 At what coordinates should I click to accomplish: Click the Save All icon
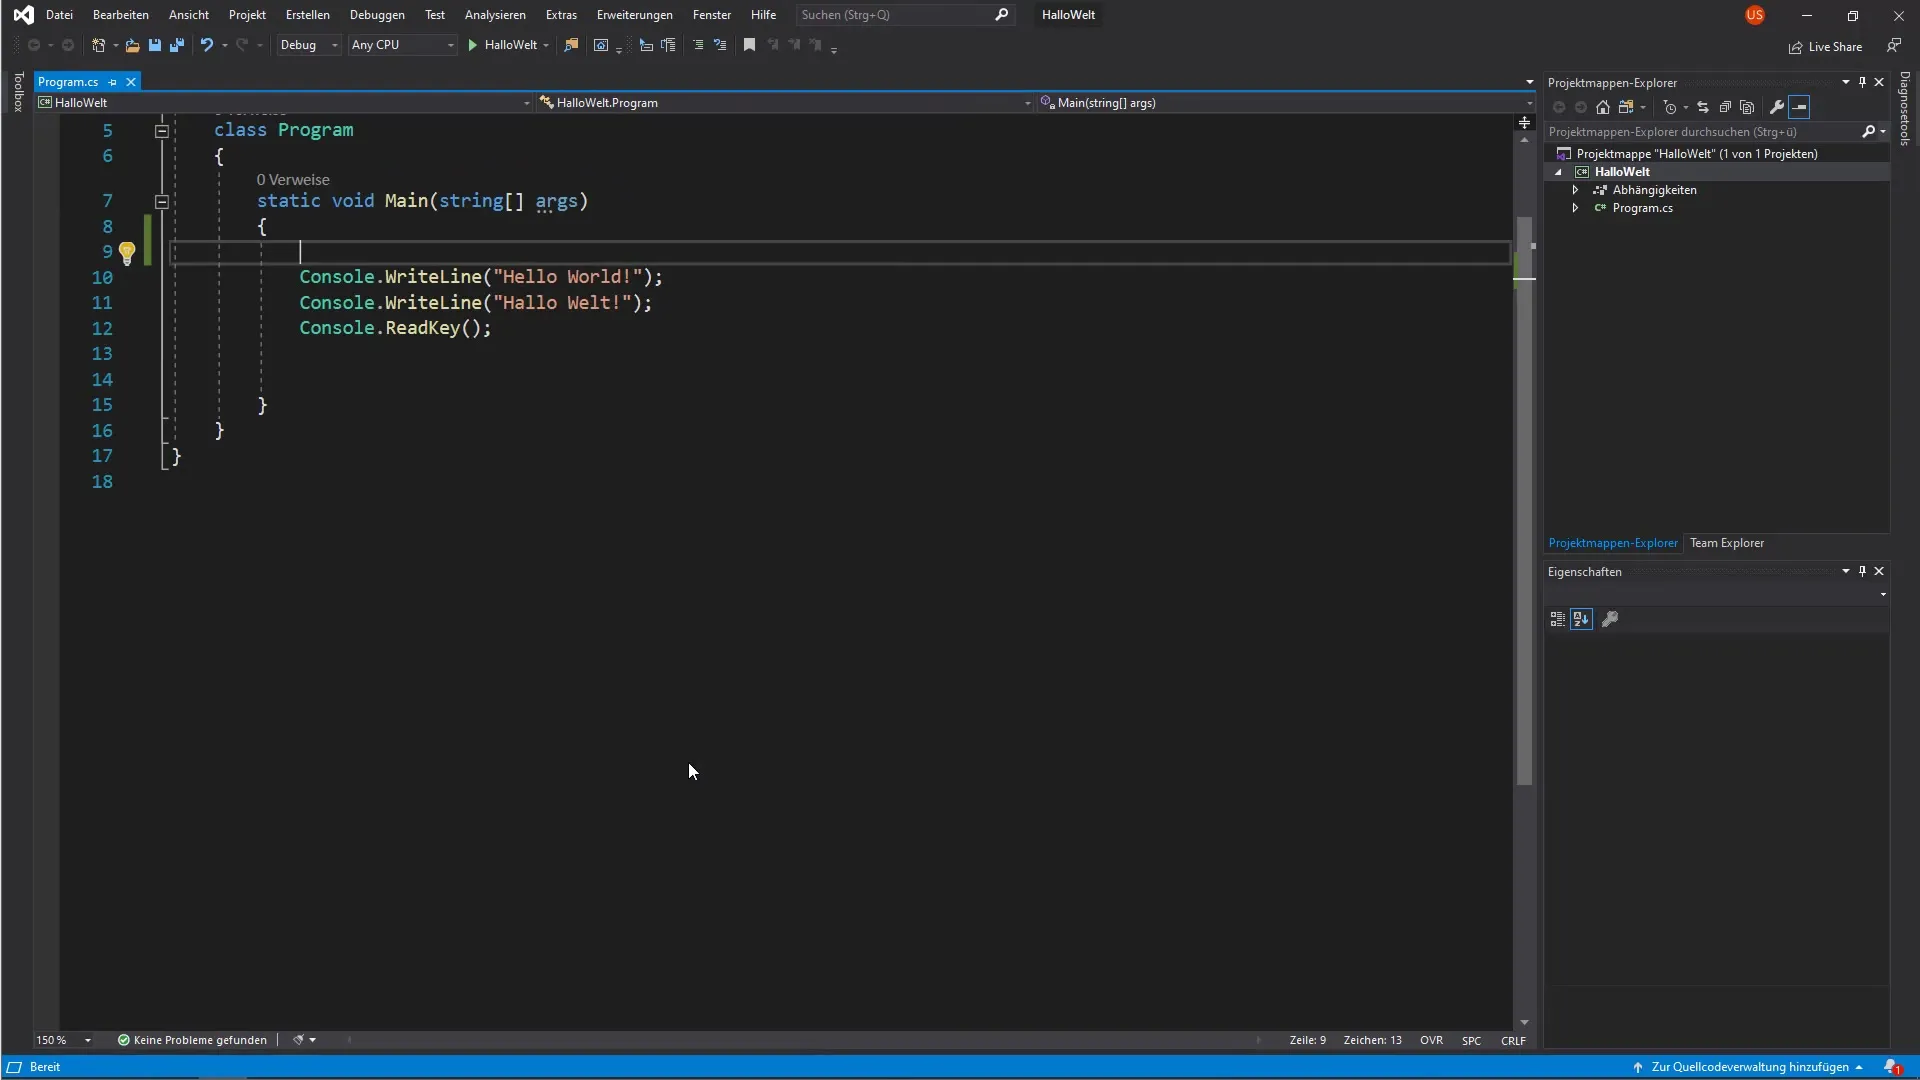(x=177, y=45)
